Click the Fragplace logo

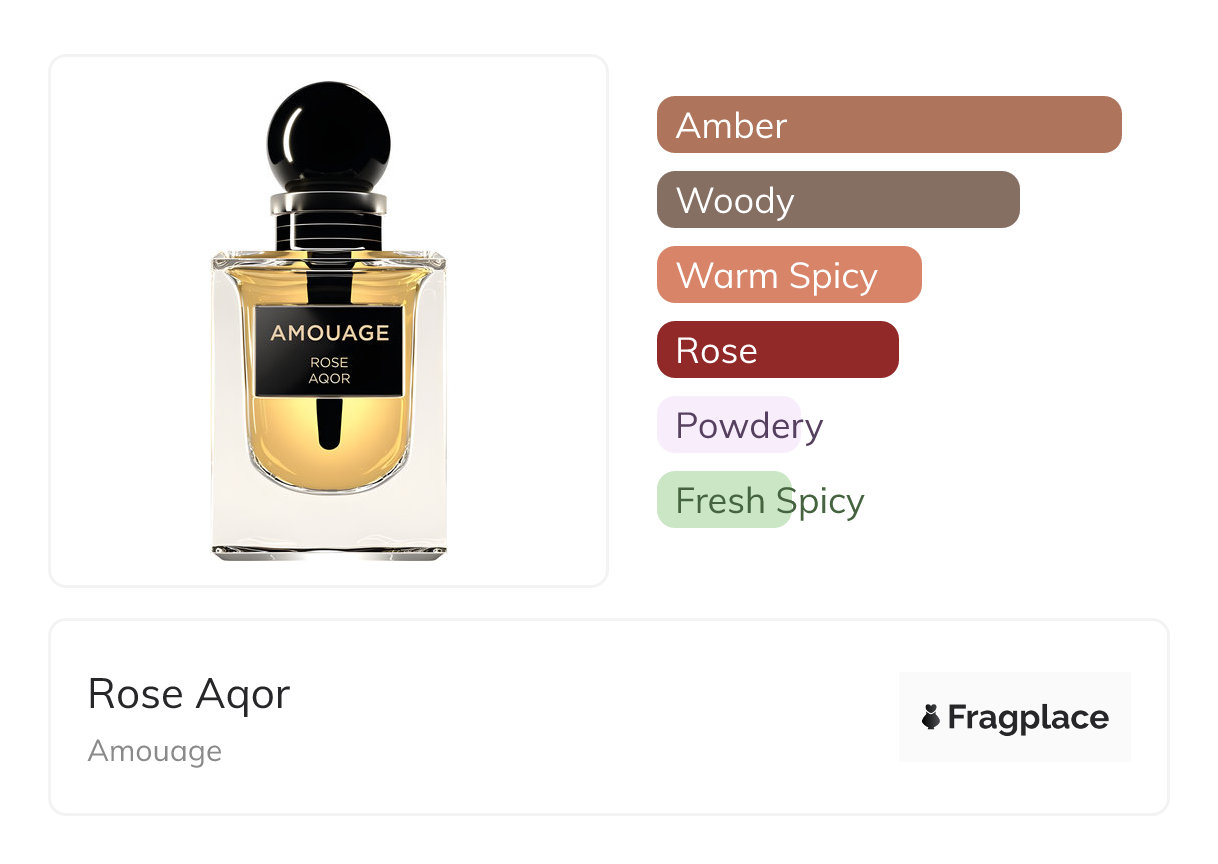click(1015, 717)
